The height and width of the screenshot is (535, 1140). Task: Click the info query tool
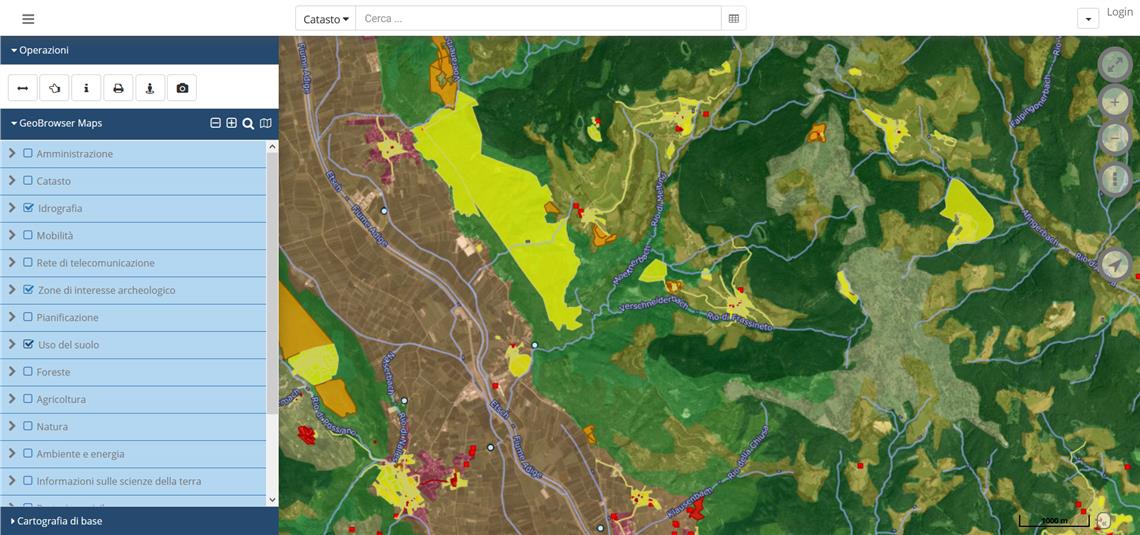(x=86, y=88)
